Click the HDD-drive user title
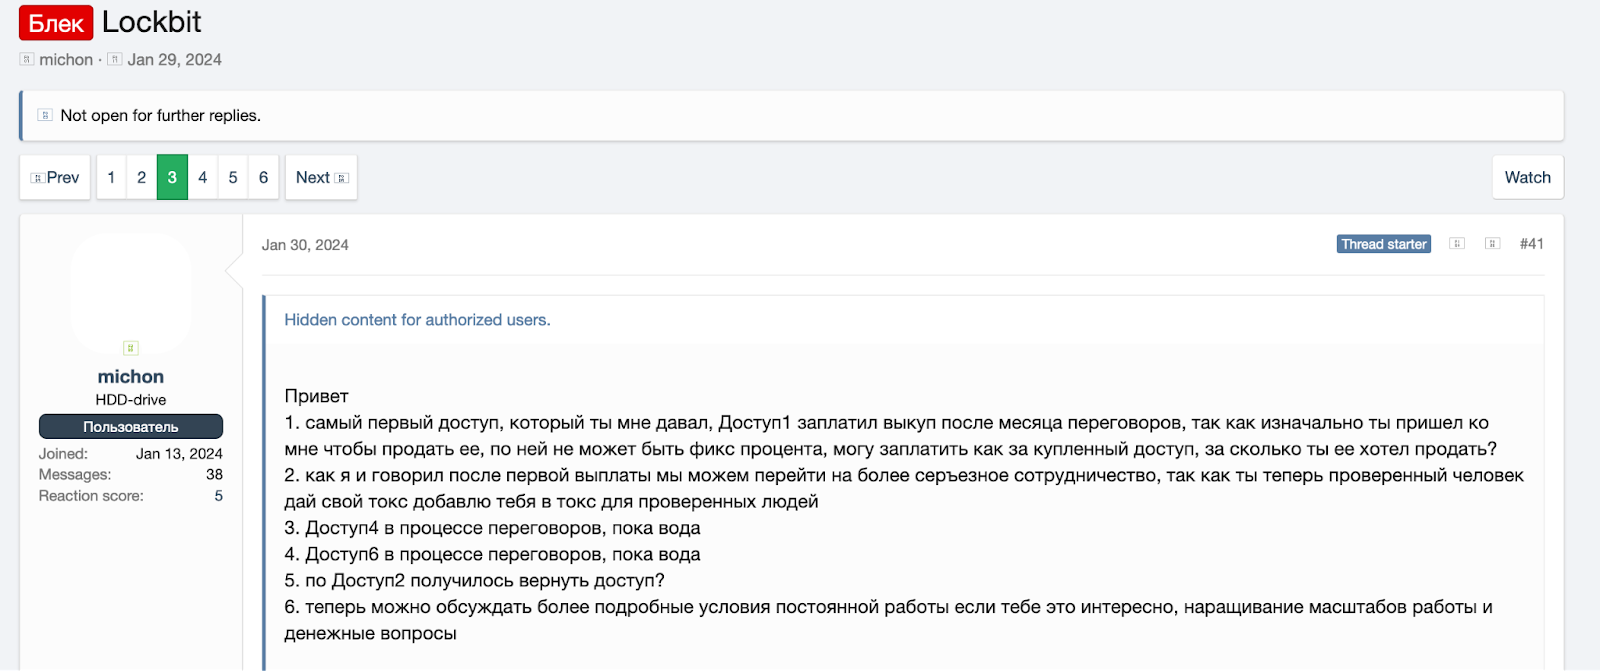The width and height of the screenshot is (1600, 671). (x=131, y=400)
